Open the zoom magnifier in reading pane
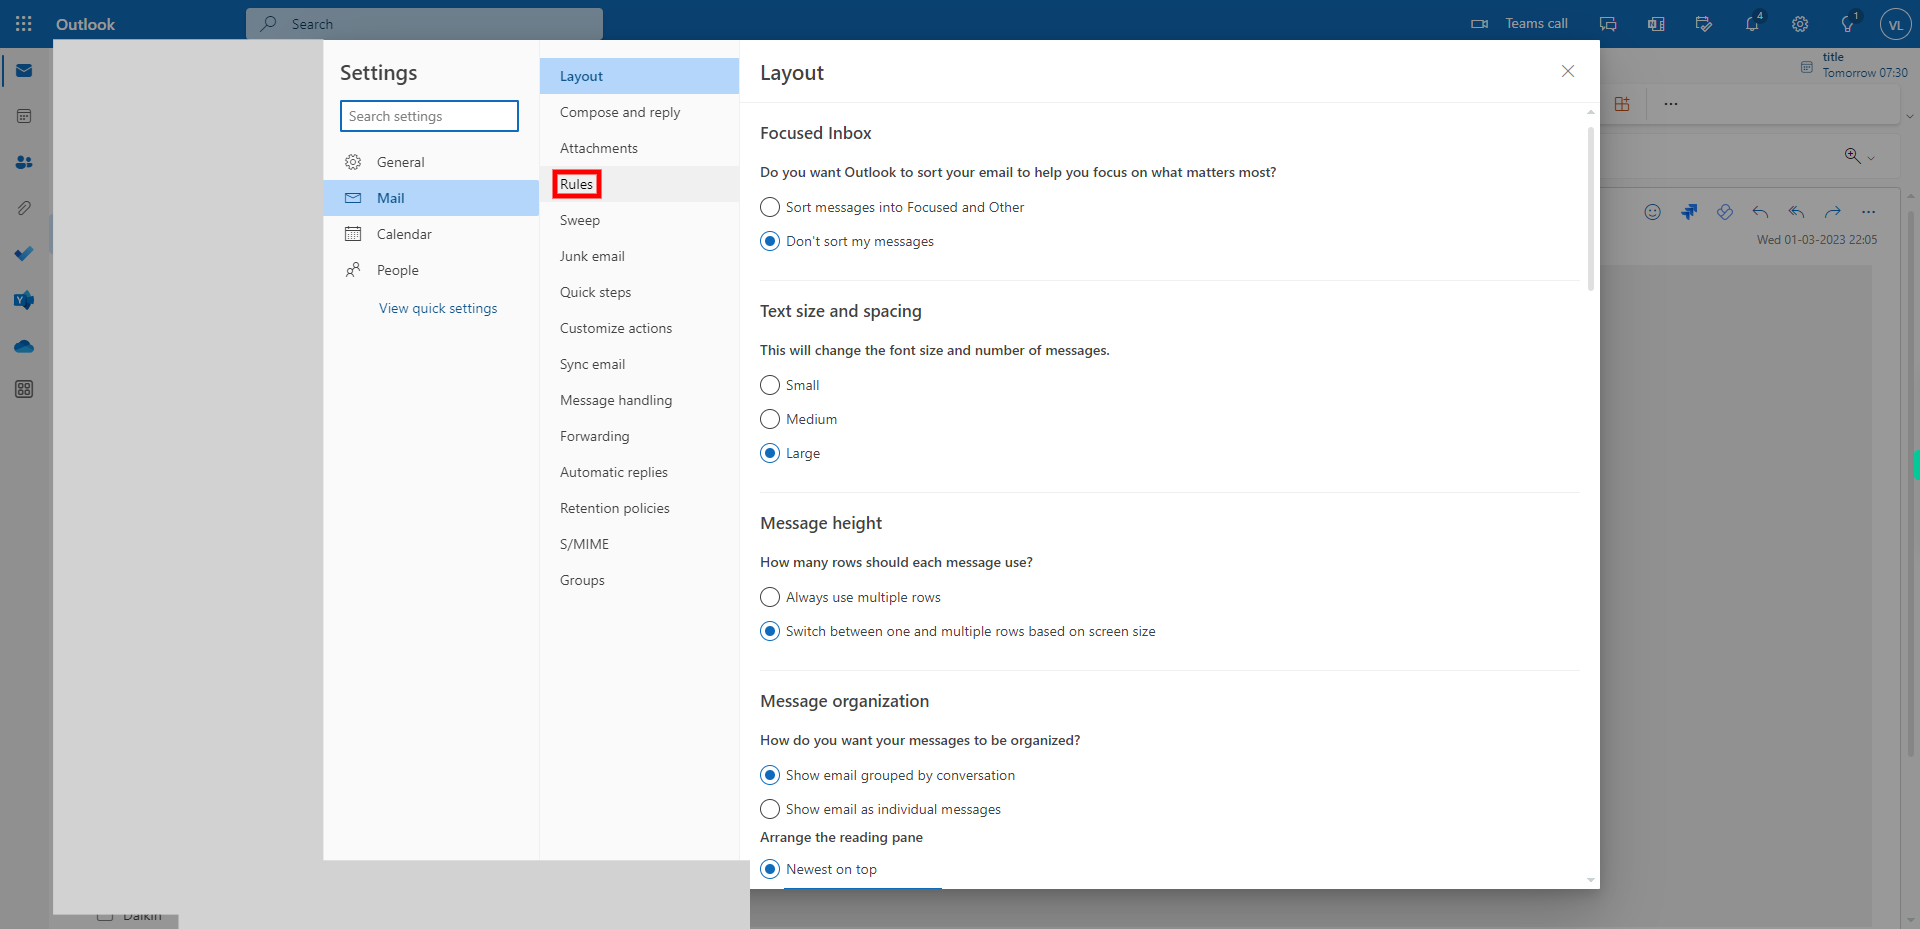This screenshot has width=1920, height=929. [x=1852, y=156]
